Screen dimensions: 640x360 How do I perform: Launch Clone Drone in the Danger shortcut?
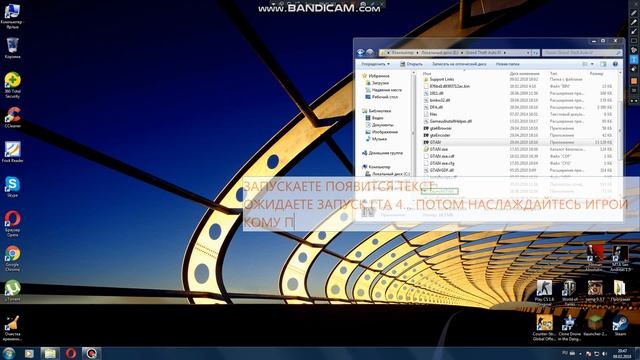click(x=569, y=328)
